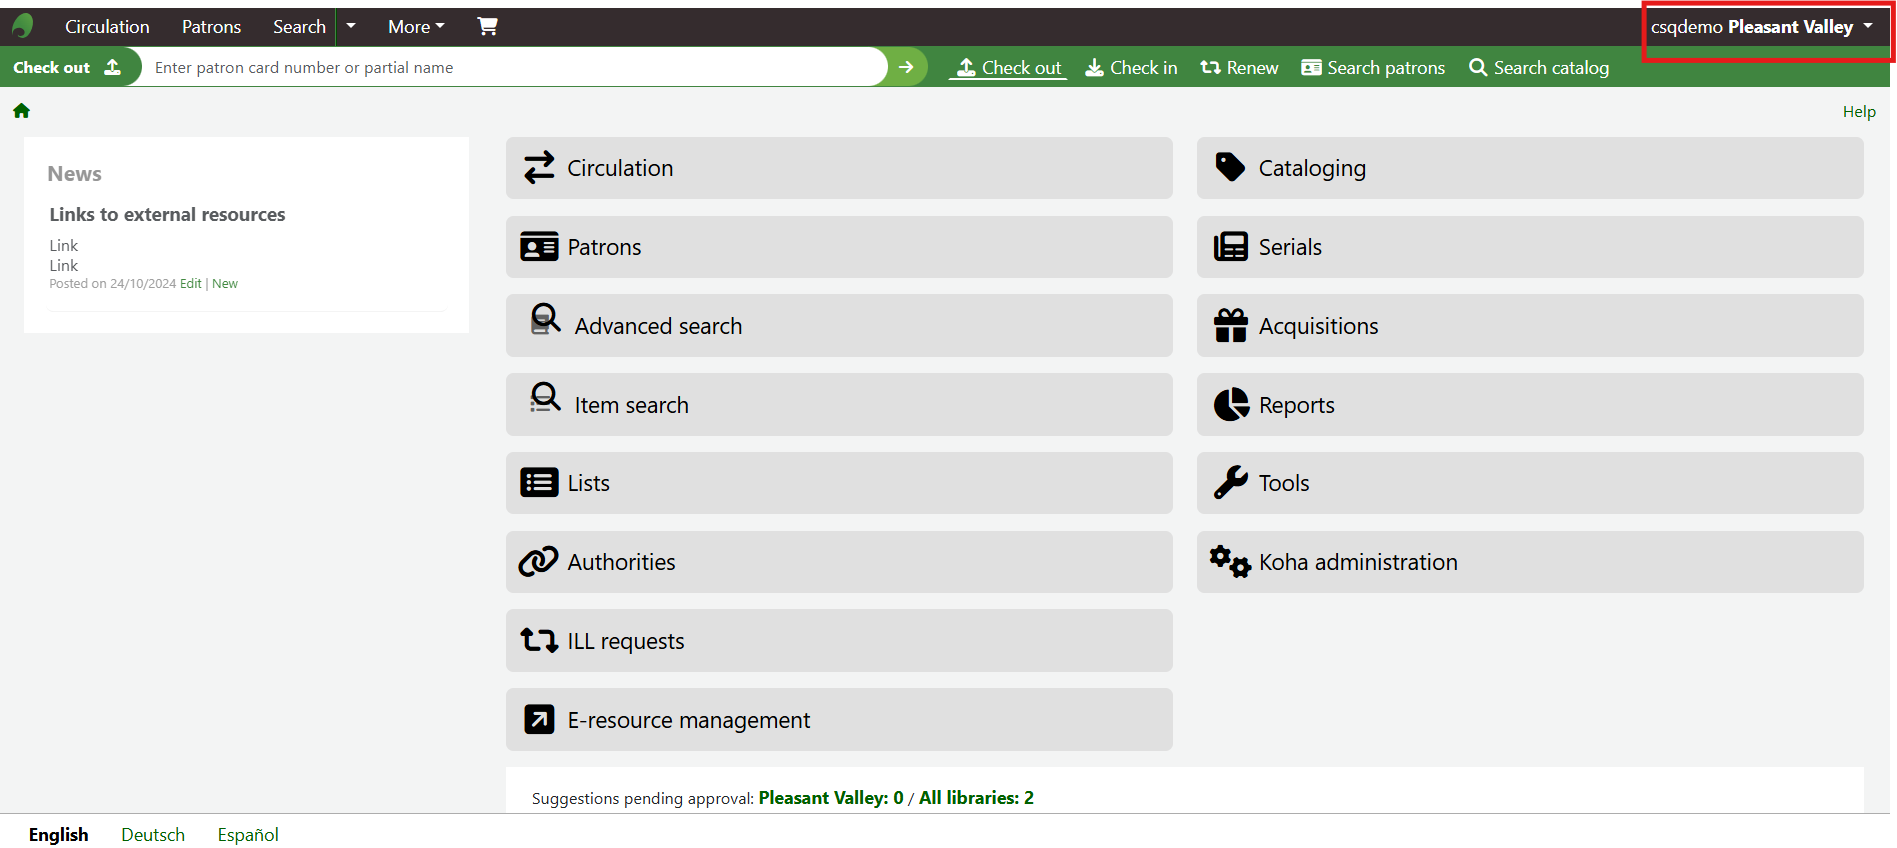Submit patron search with arrow button

(906, 67)
